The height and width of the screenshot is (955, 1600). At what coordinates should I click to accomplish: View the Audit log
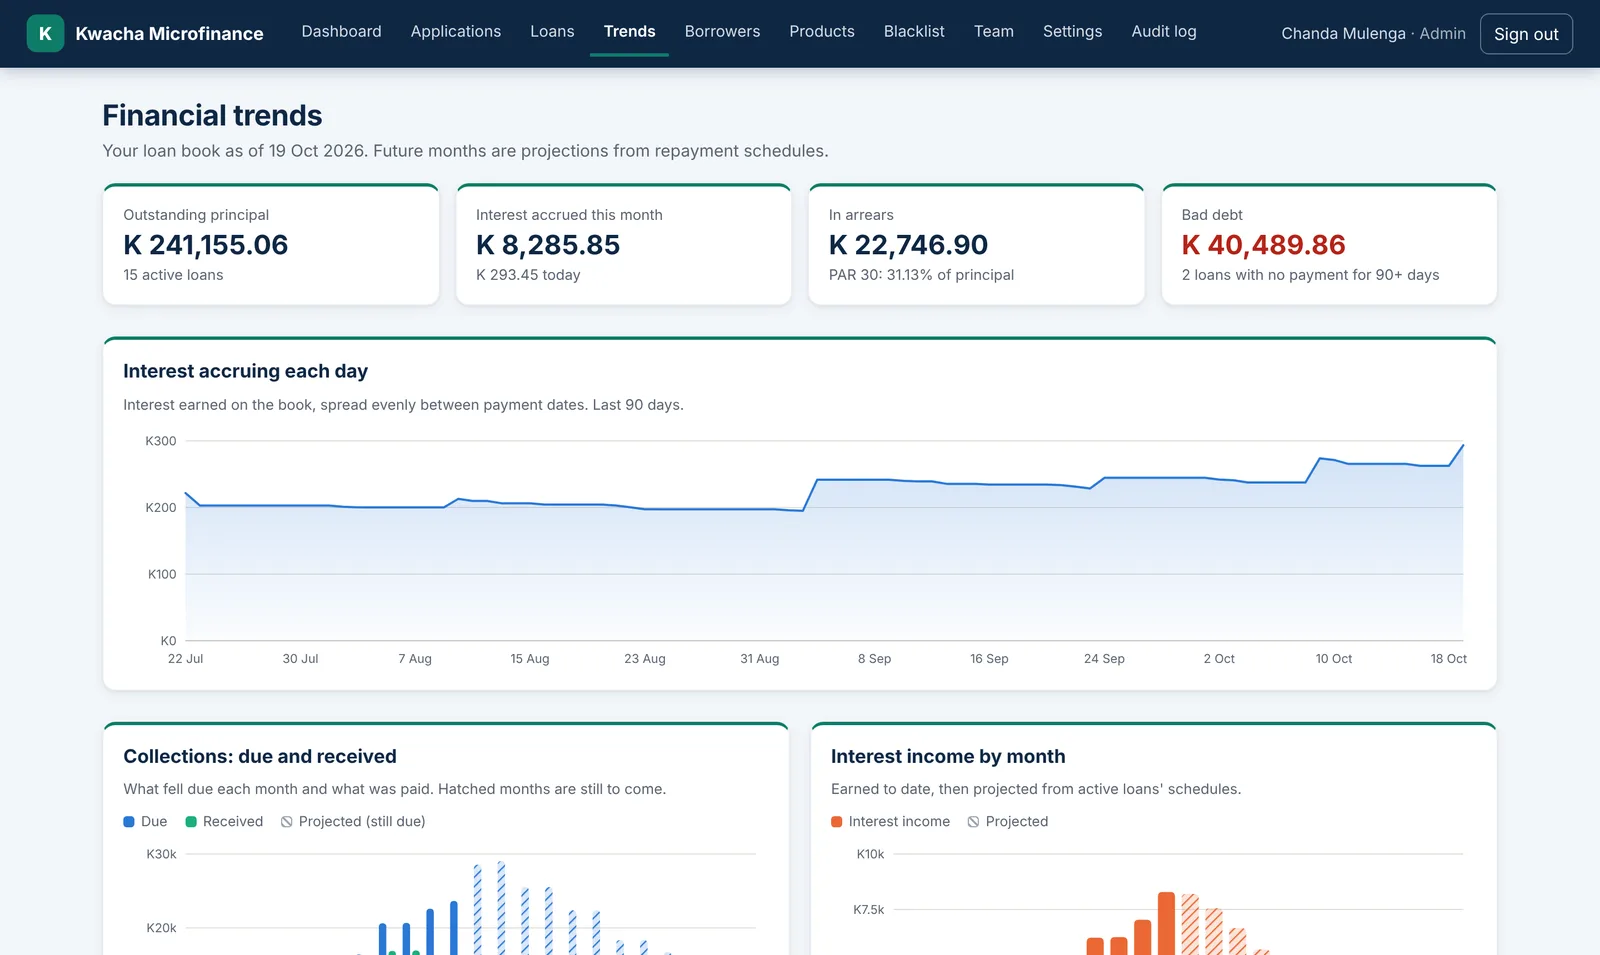click(1163, 31)
